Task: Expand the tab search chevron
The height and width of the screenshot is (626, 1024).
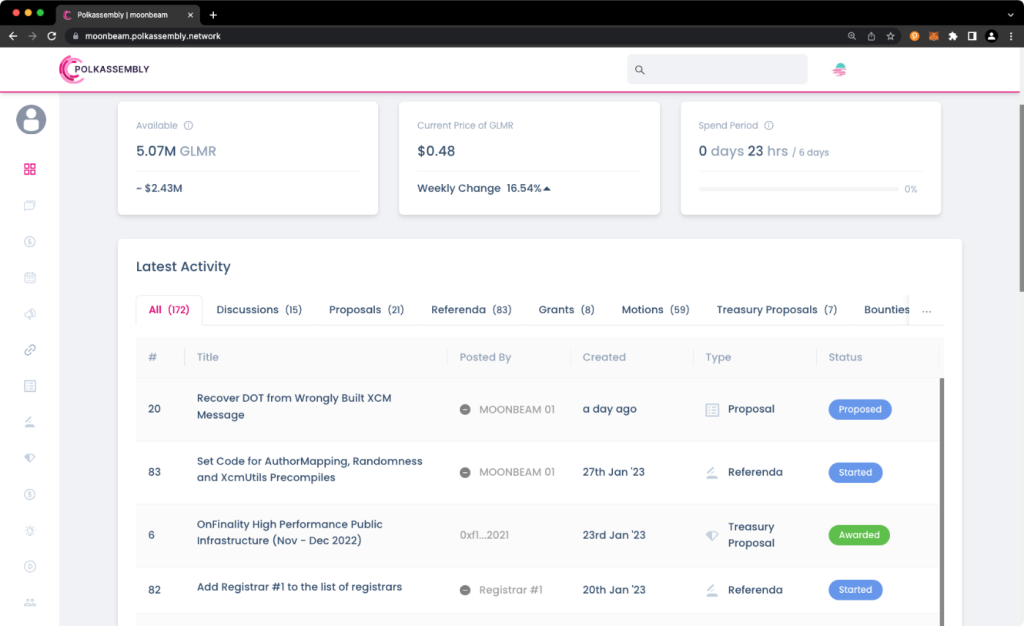Action: point(1010,14)
